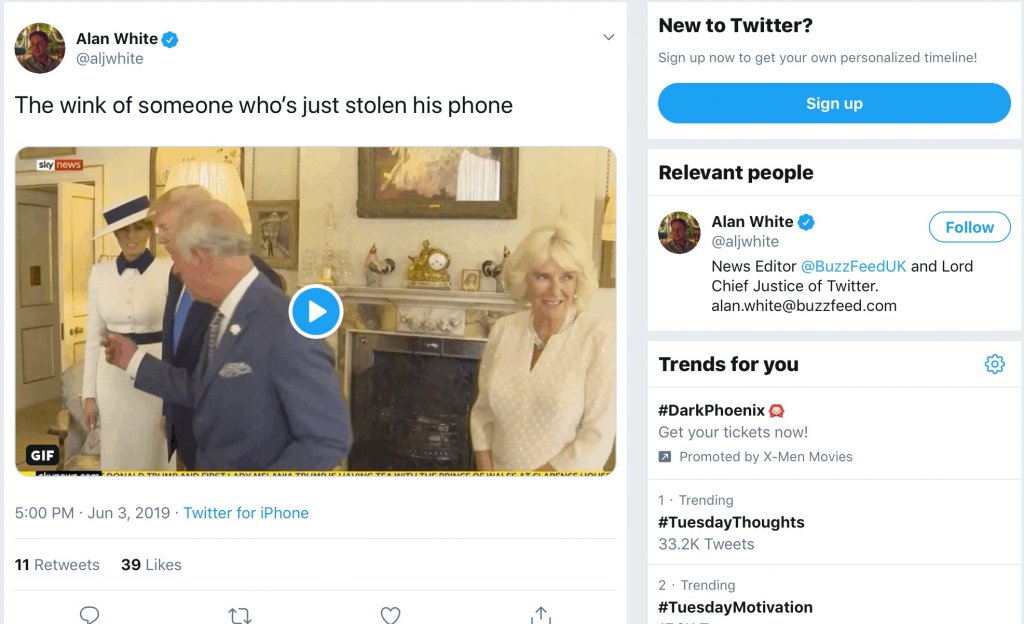
Task: Click the promoted arrow icon under #DarkPhoenix
Action: 665,457
